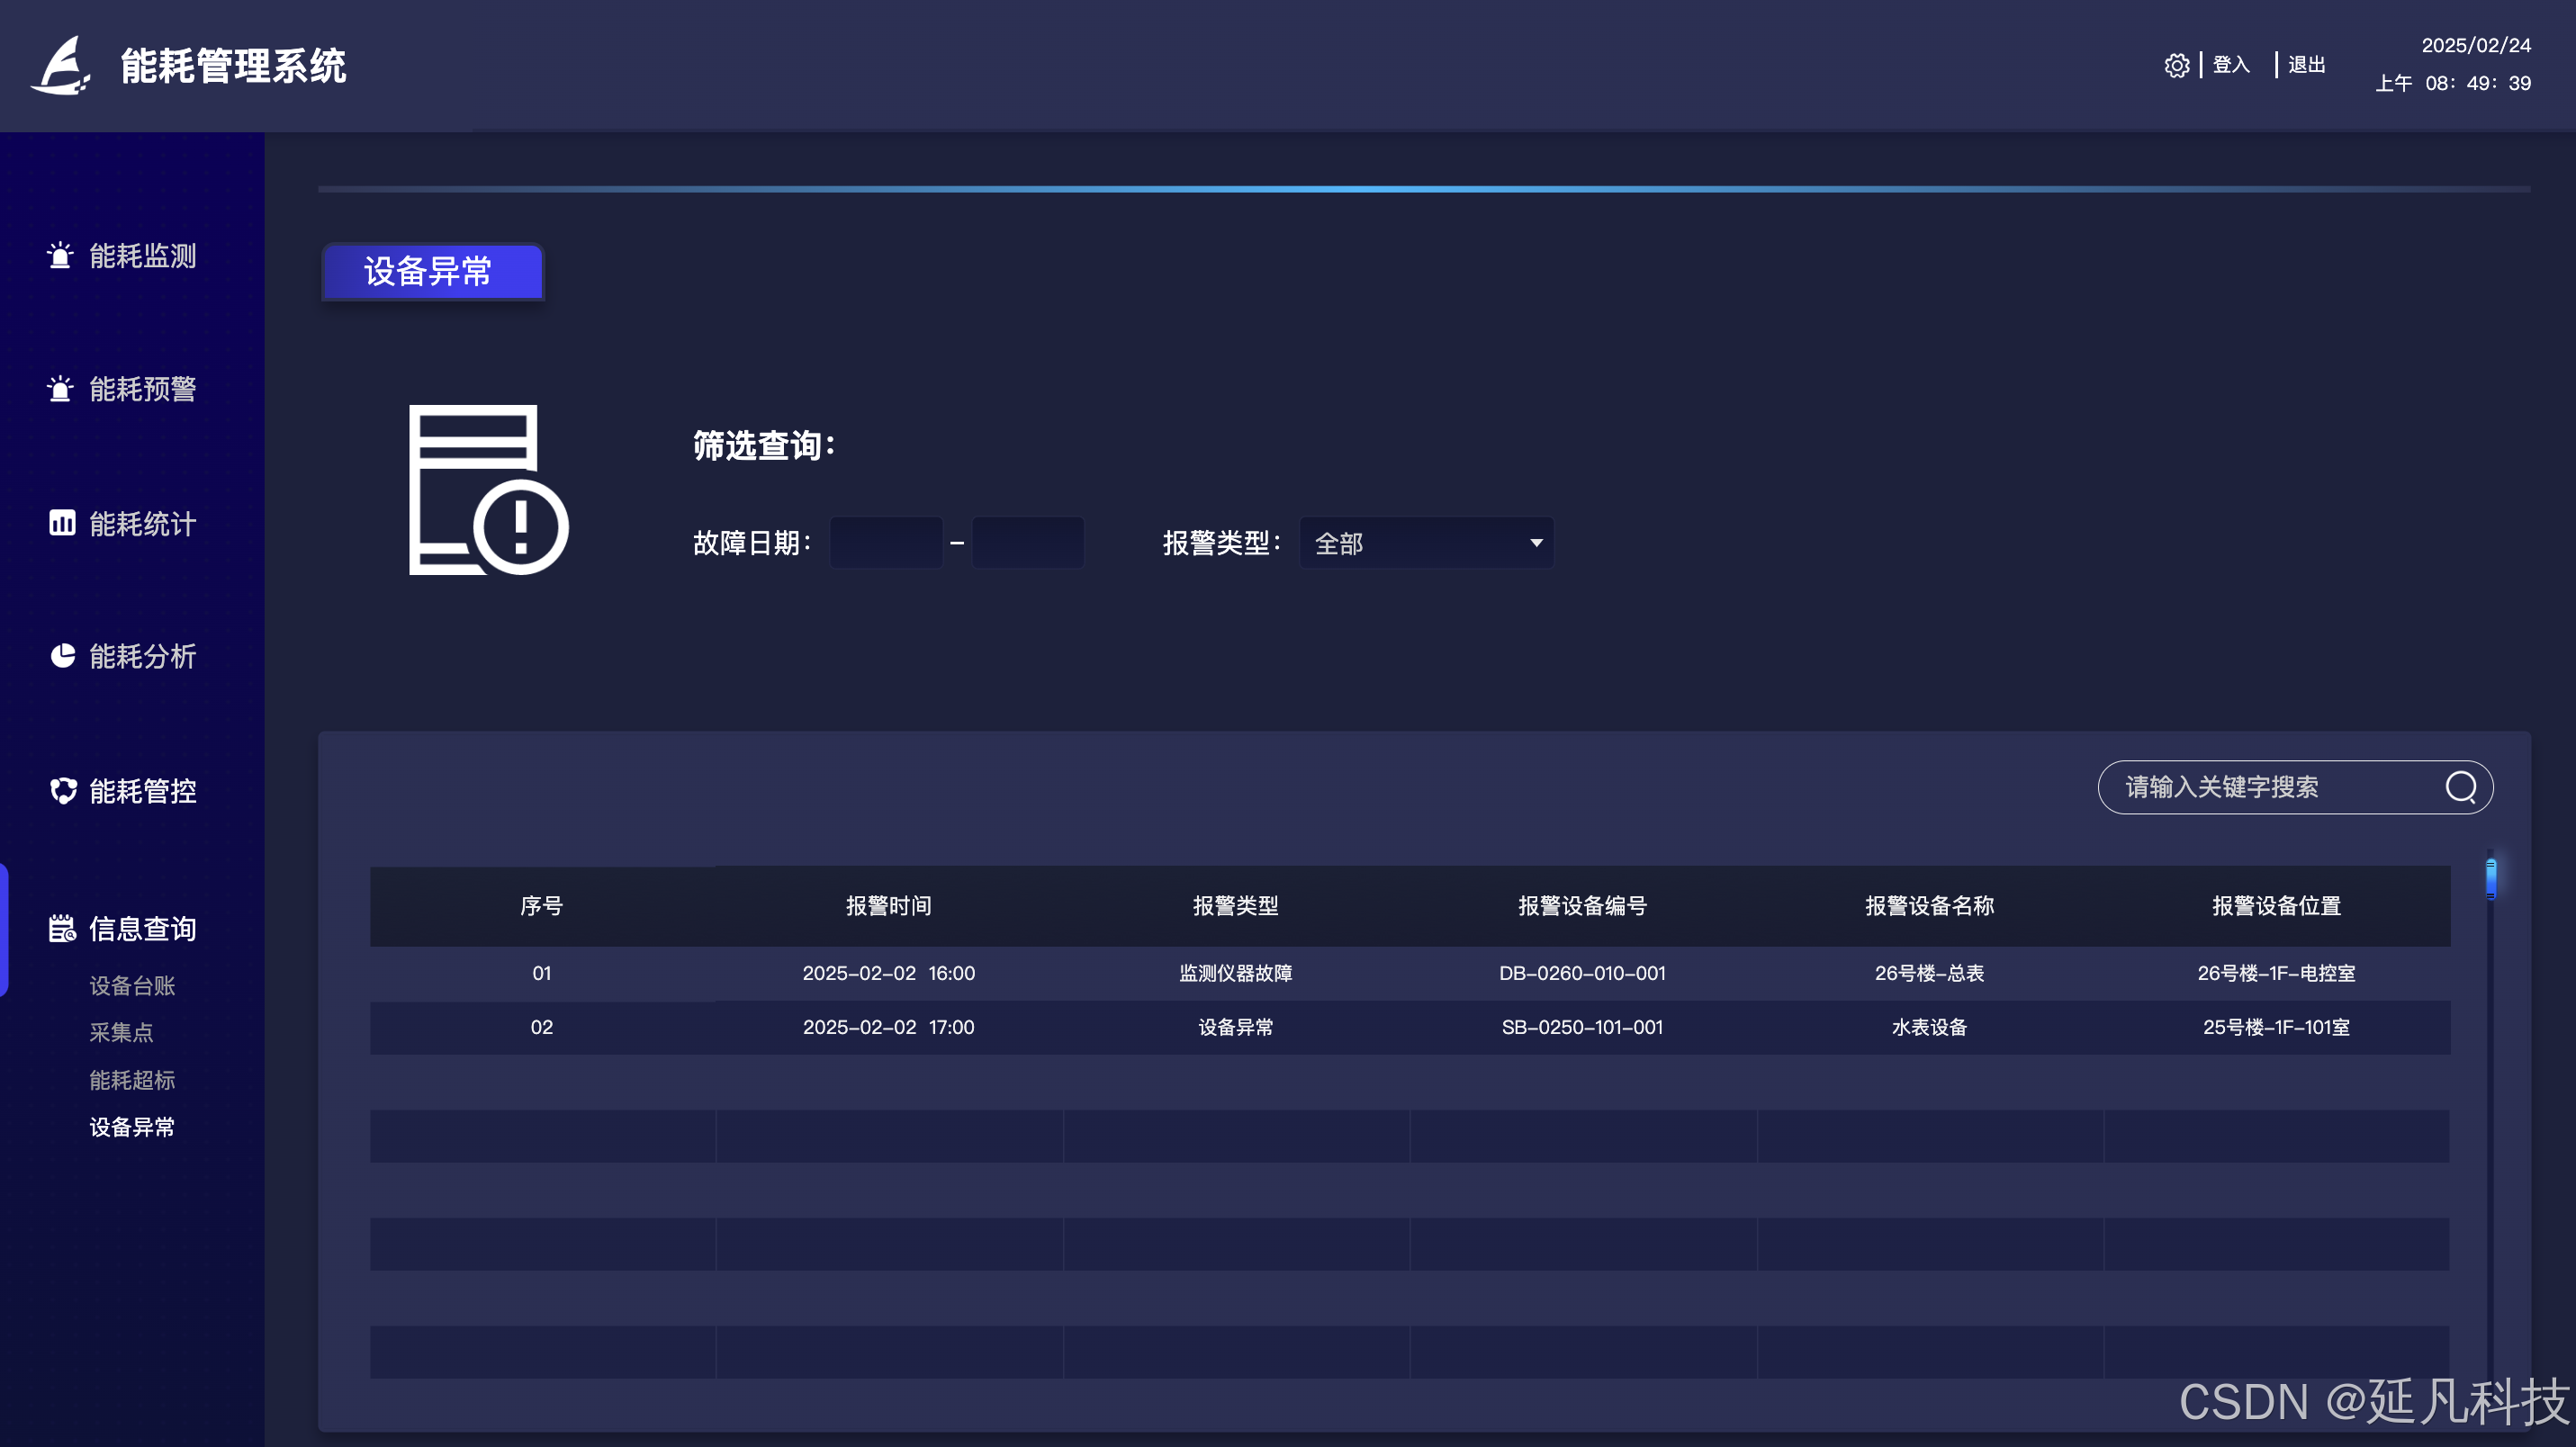Screen dimensions: 2576x1447
Task: Click the dropdown arrow beside 全部
Action: [1536, 543]
